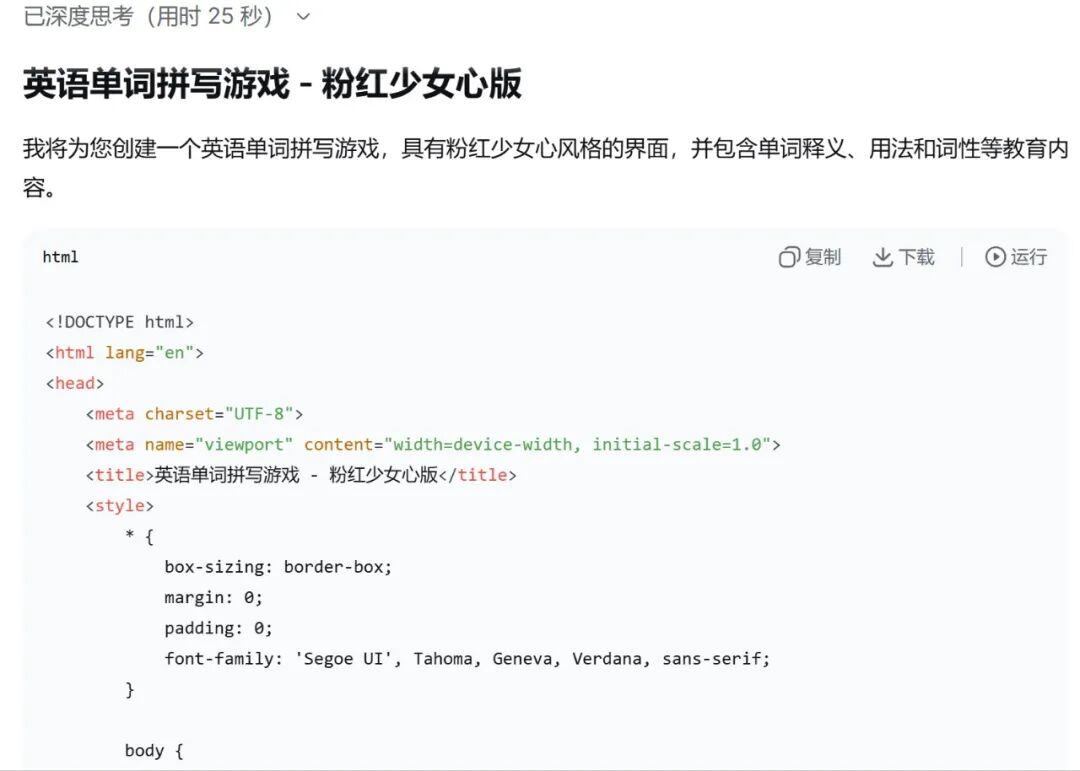This screenshot has width=1080, height=771.
Task: Click the font-family 'Segoe UI' line
Action: coord(467,659)
